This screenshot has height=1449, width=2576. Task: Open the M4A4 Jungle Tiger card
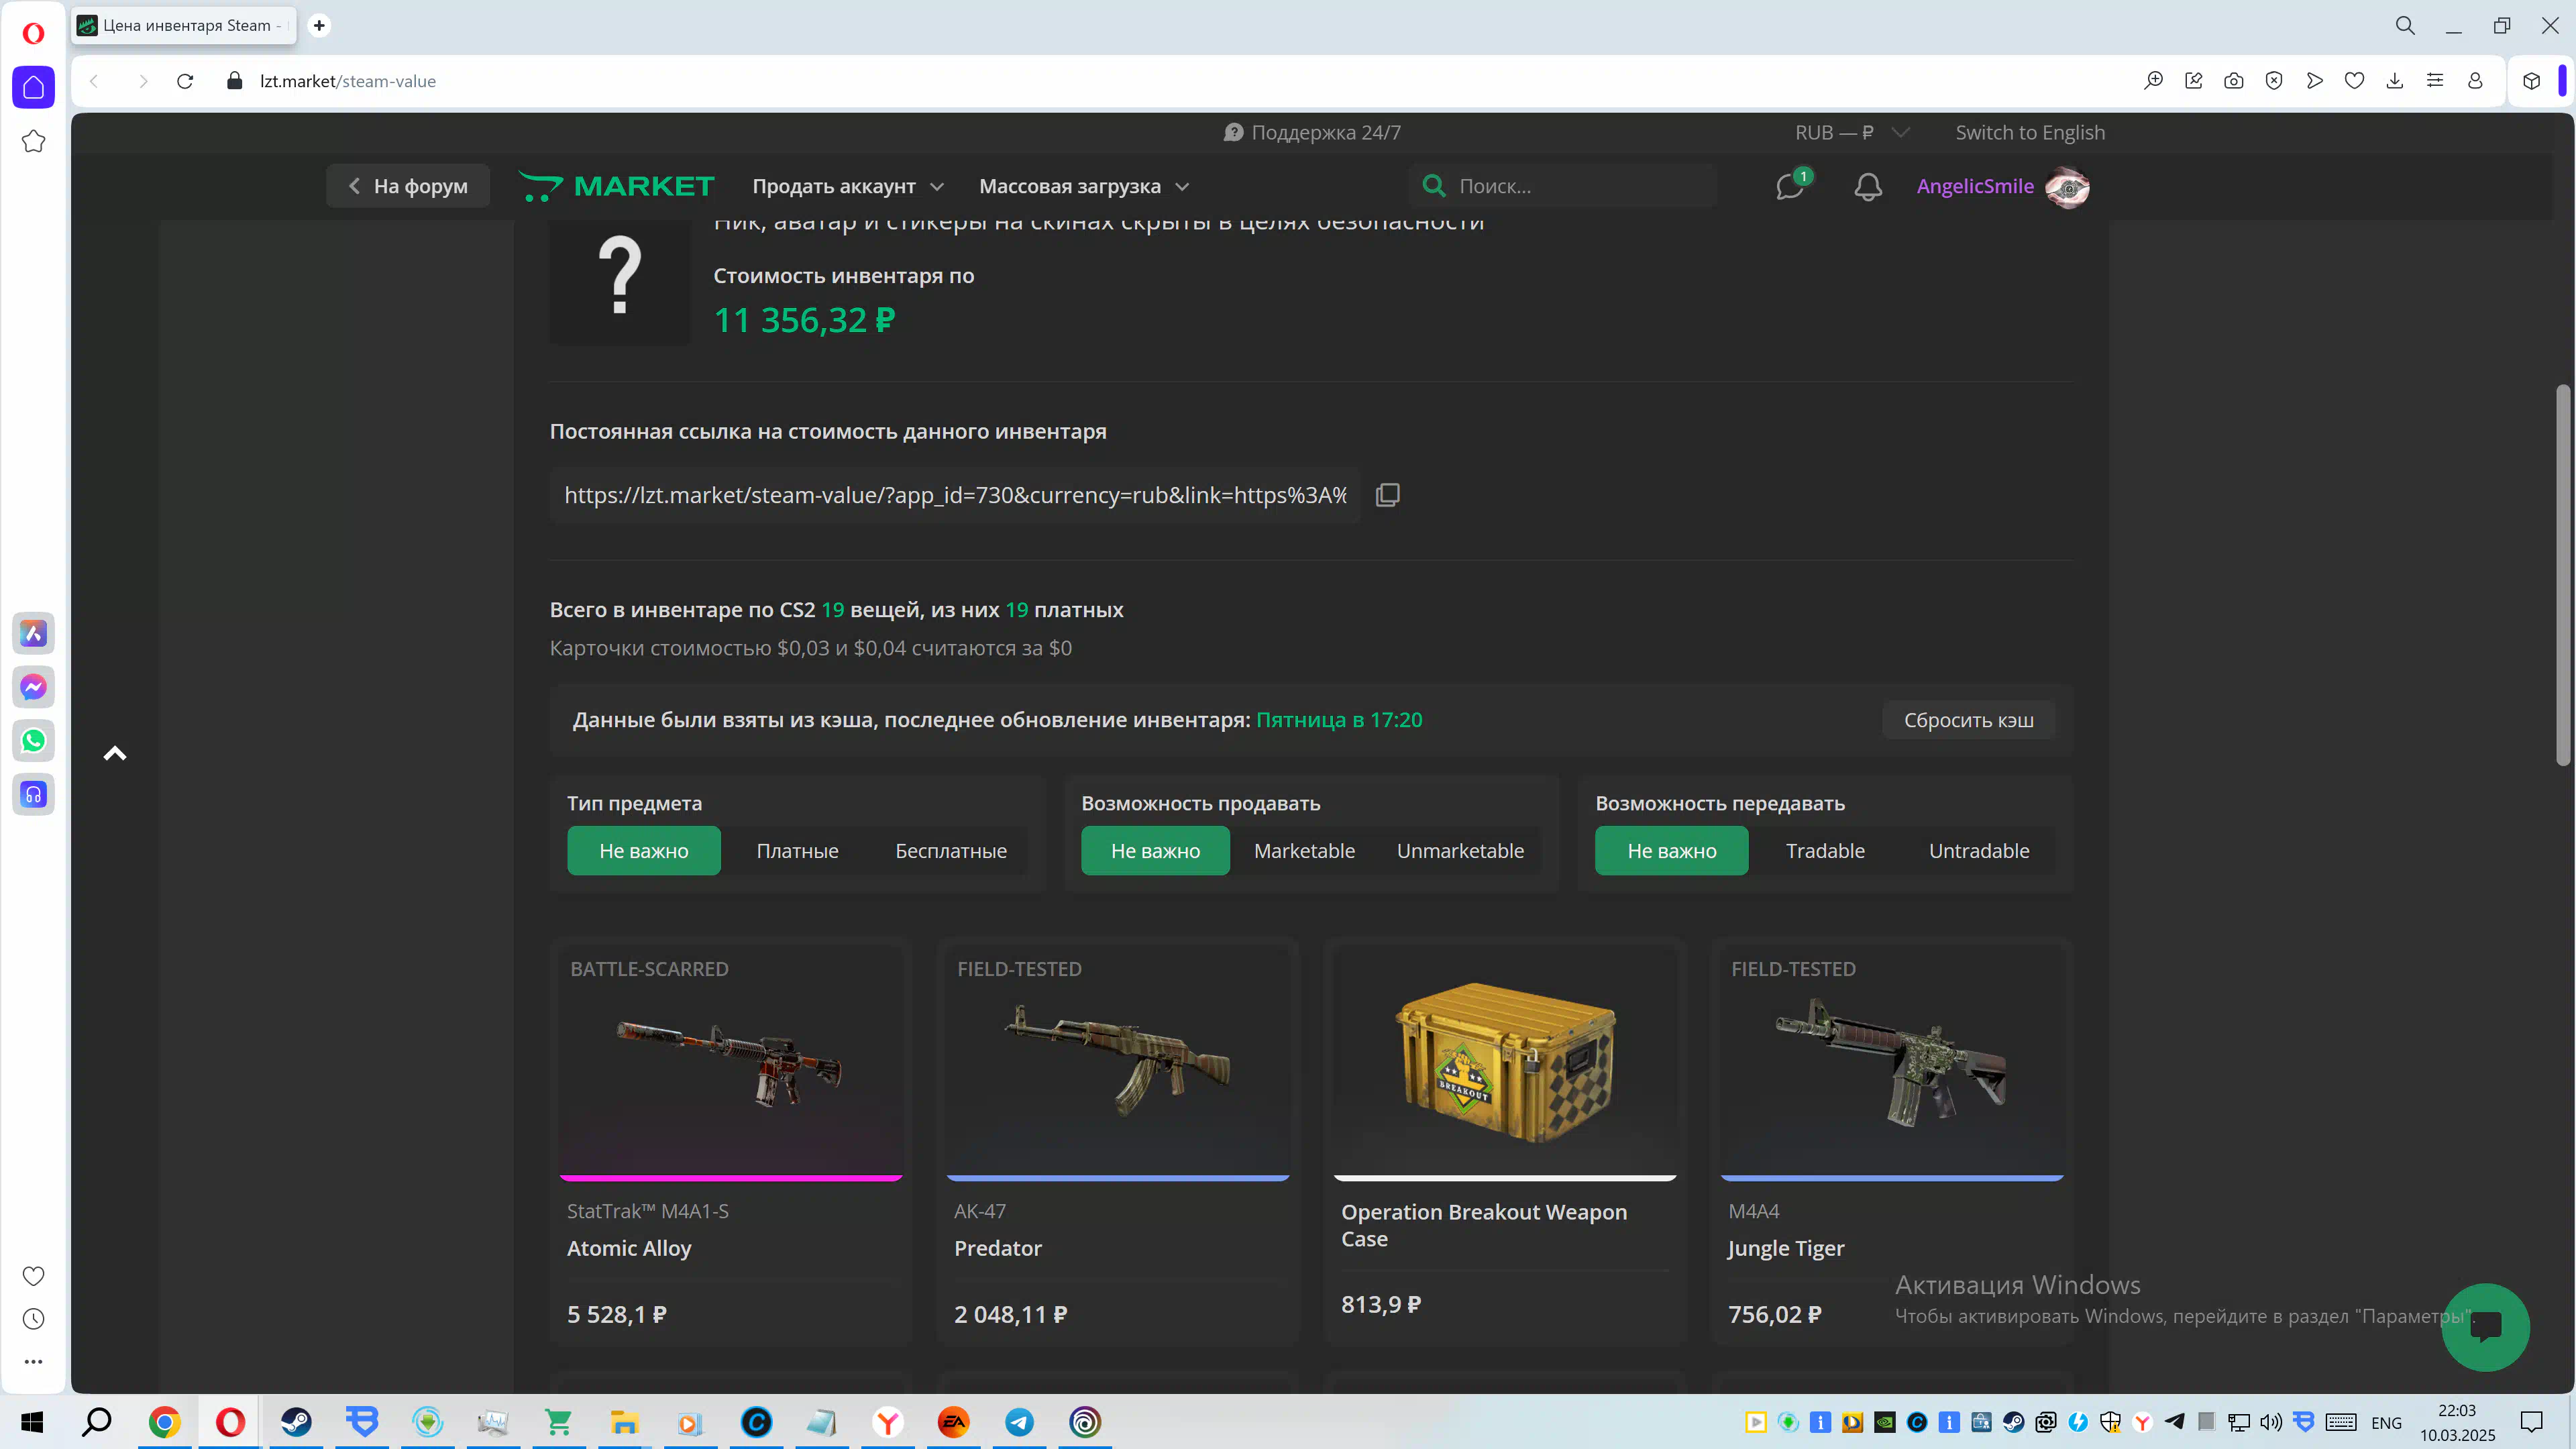tap(1891, 1141)
